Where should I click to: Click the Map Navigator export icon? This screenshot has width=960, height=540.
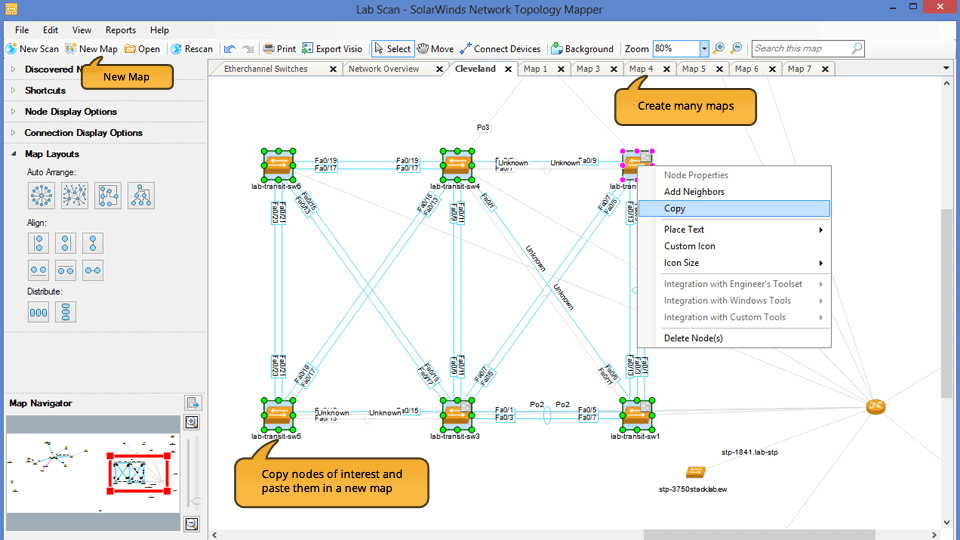(x=192, y=403)
